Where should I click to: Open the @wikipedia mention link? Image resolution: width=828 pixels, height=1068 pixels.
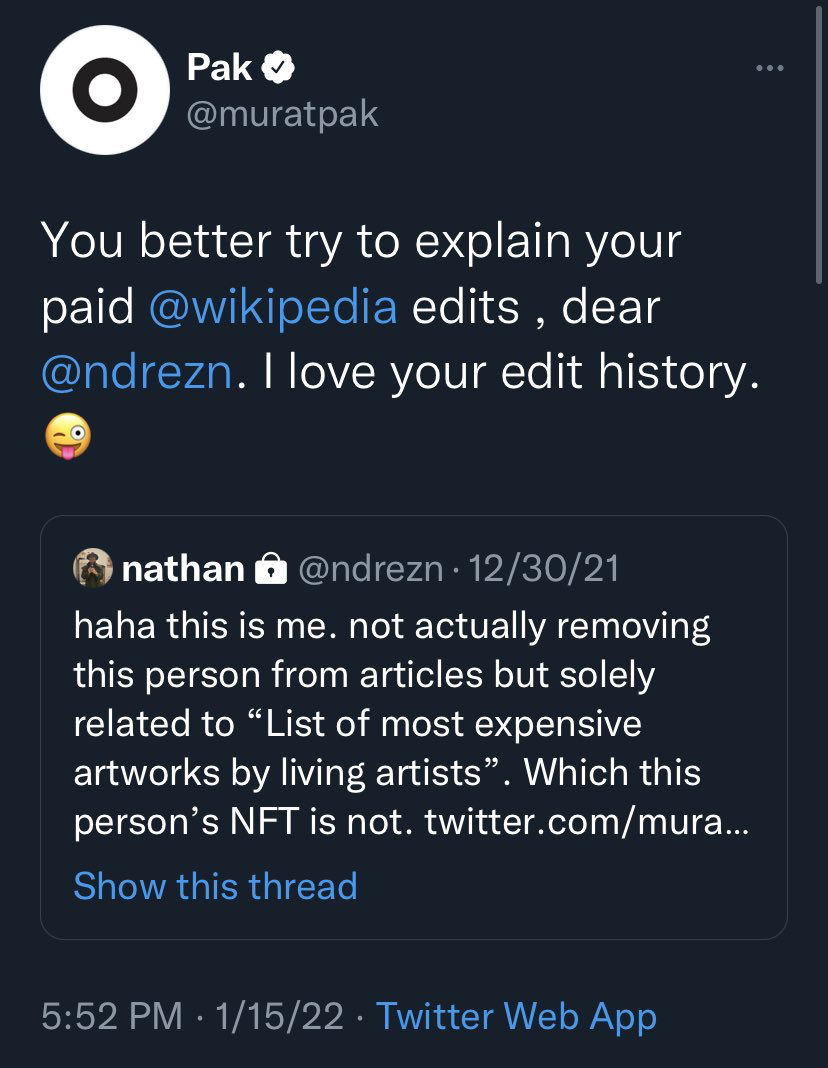(x=273, y=307)
